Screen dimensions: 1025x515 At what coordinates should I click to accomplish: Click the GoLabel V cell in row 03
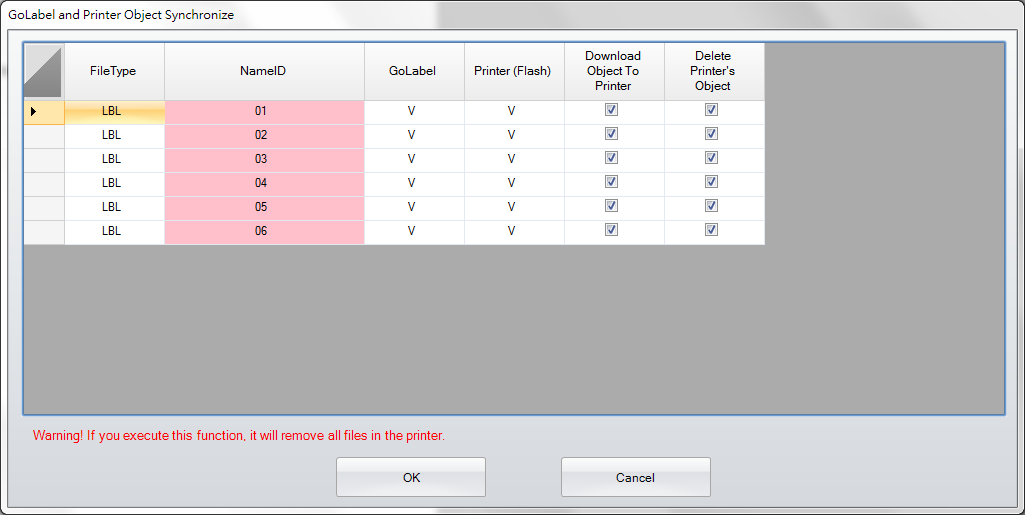[414, 160]
